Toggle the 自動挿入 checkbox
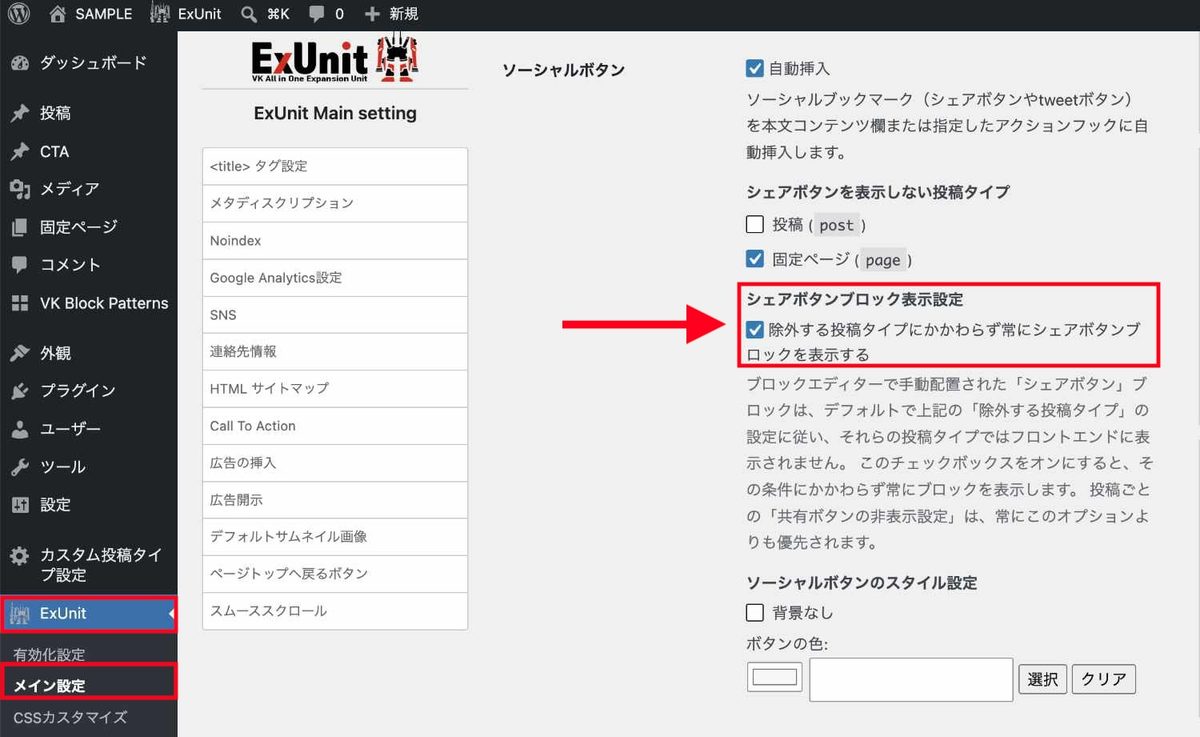Image resolution: width=1200 pixels, height=737 pixels. (x=755, y=69)
